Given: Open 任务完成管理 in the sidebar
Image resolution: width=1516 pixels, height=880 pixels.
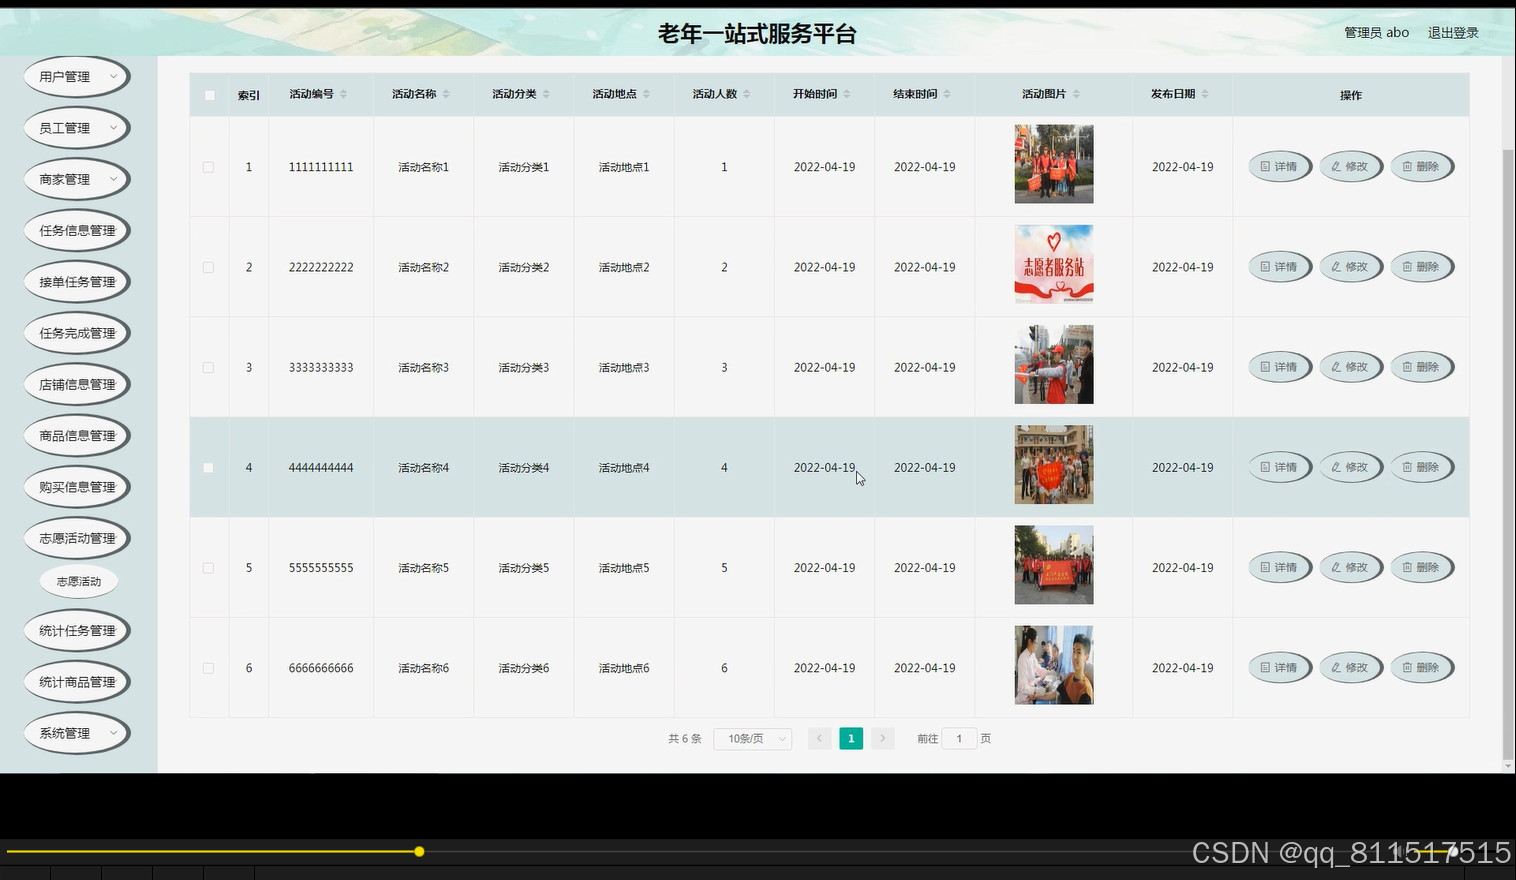Looking at the screenshot, I should point(77,333).
